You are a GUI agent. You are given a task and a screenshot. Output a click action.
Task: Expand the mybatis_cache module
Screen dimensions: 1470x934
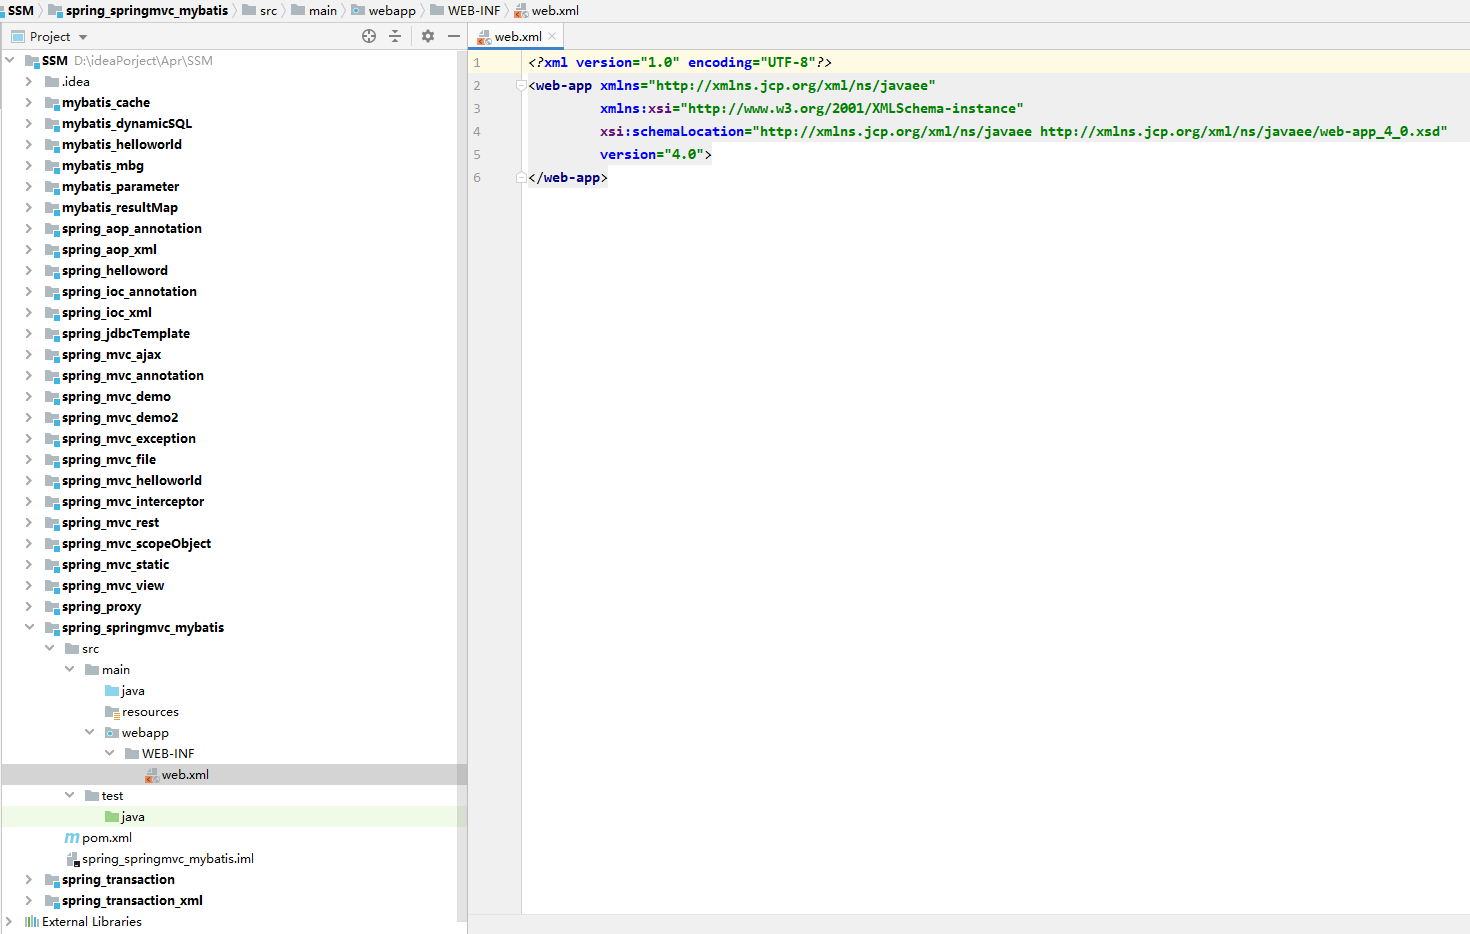[29, 102]
